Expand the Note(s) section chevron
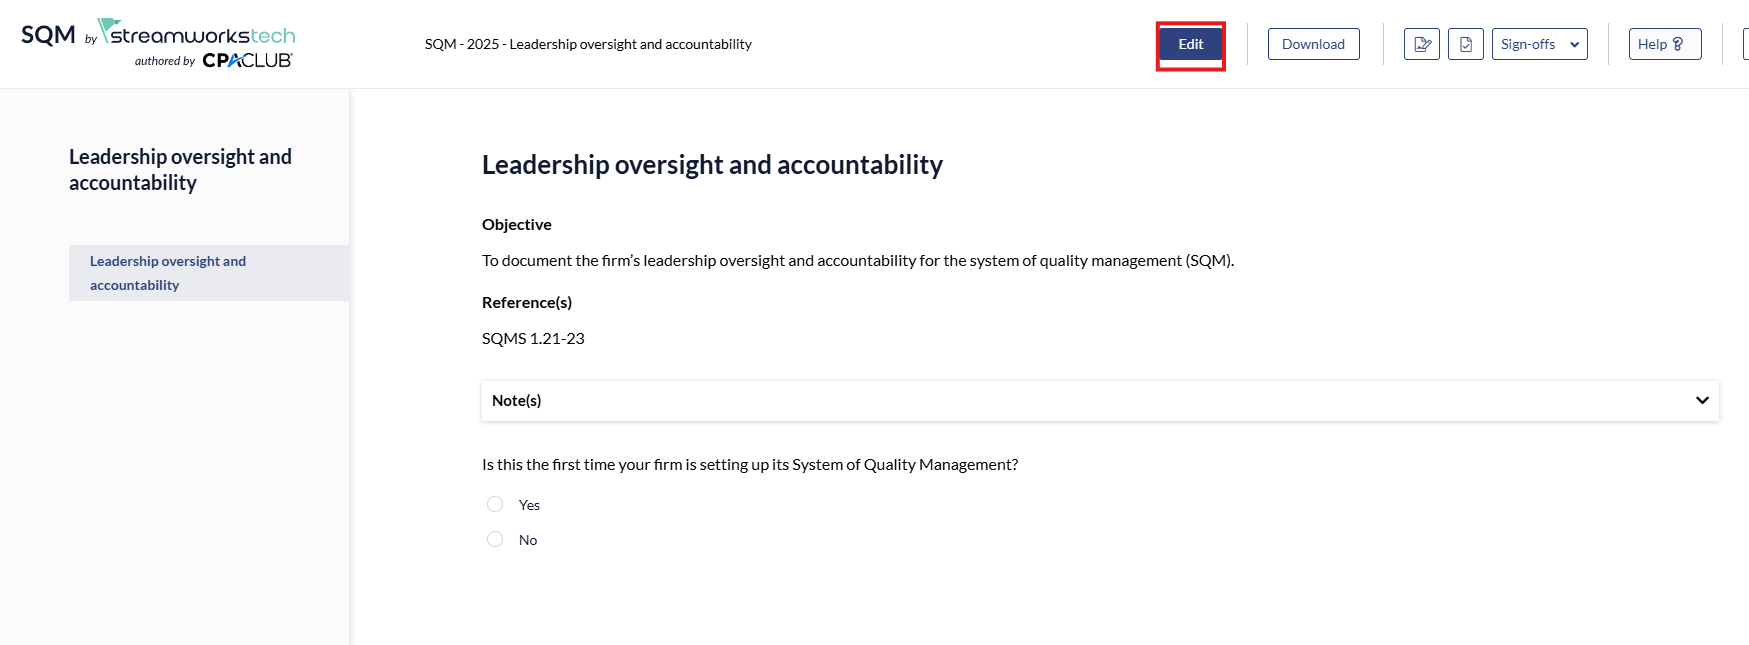 click(x=1702, y=400)
